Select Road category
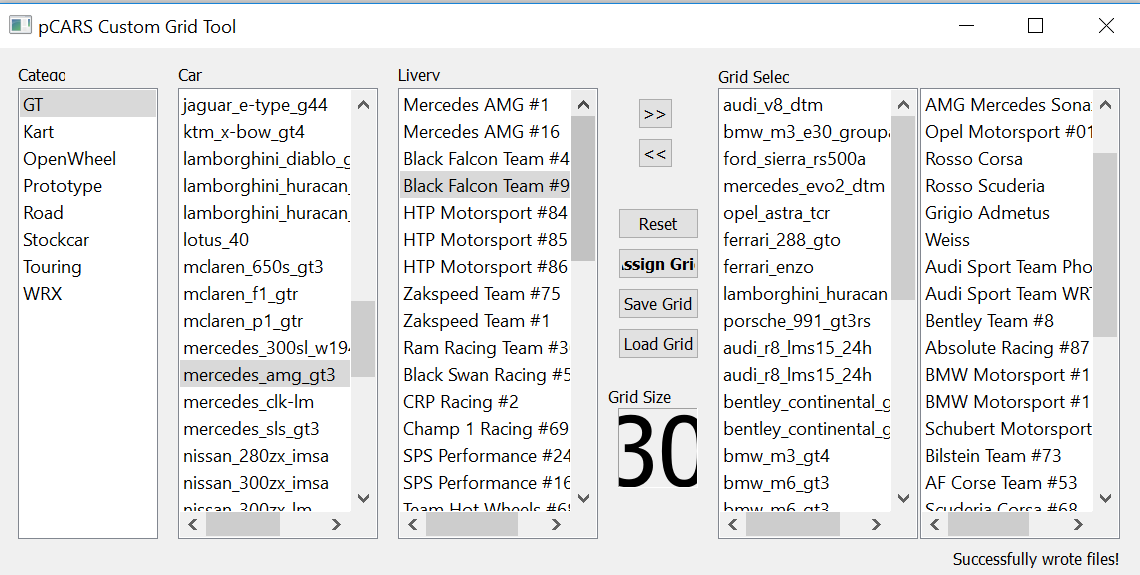This screenshot has height=575, width=1140. [87, 213]
